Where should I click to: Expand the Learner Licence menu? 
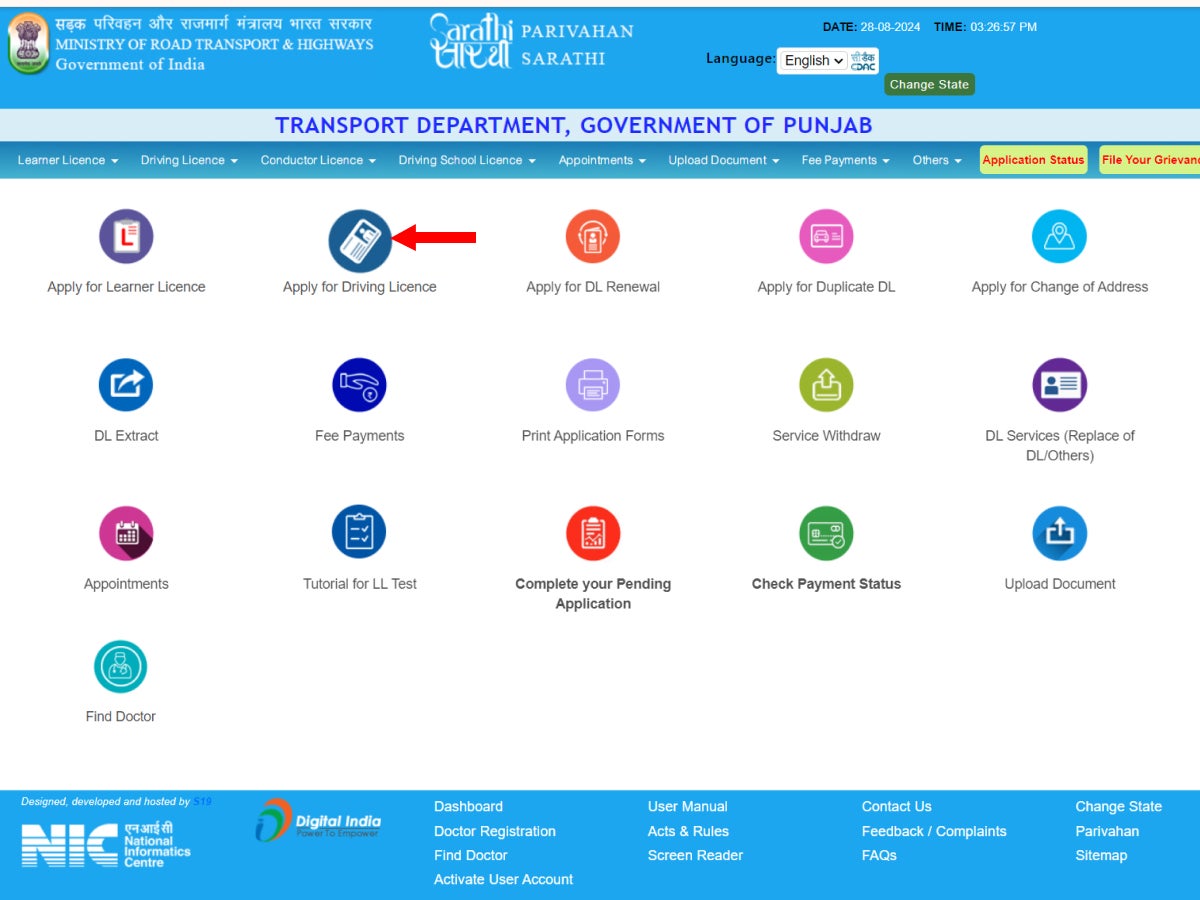[68, 160]
